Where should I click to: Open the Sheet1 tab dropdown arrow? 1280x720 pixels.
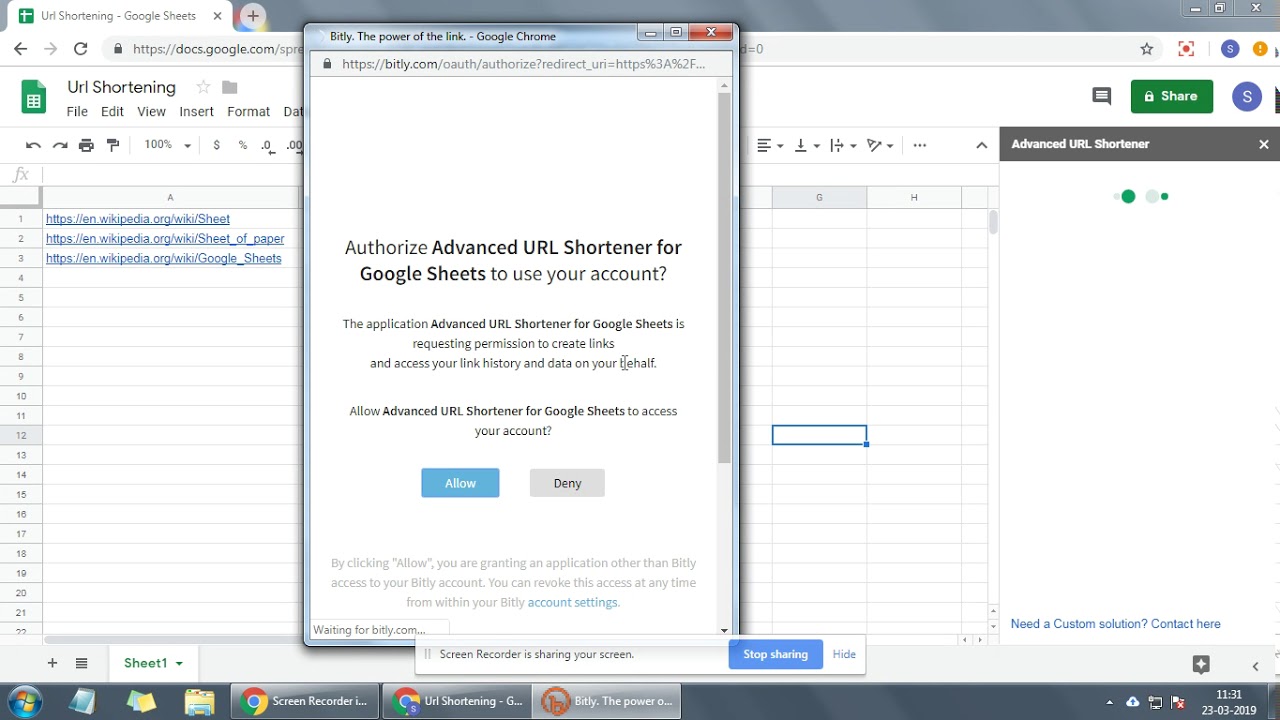click(x=179, y=664)
